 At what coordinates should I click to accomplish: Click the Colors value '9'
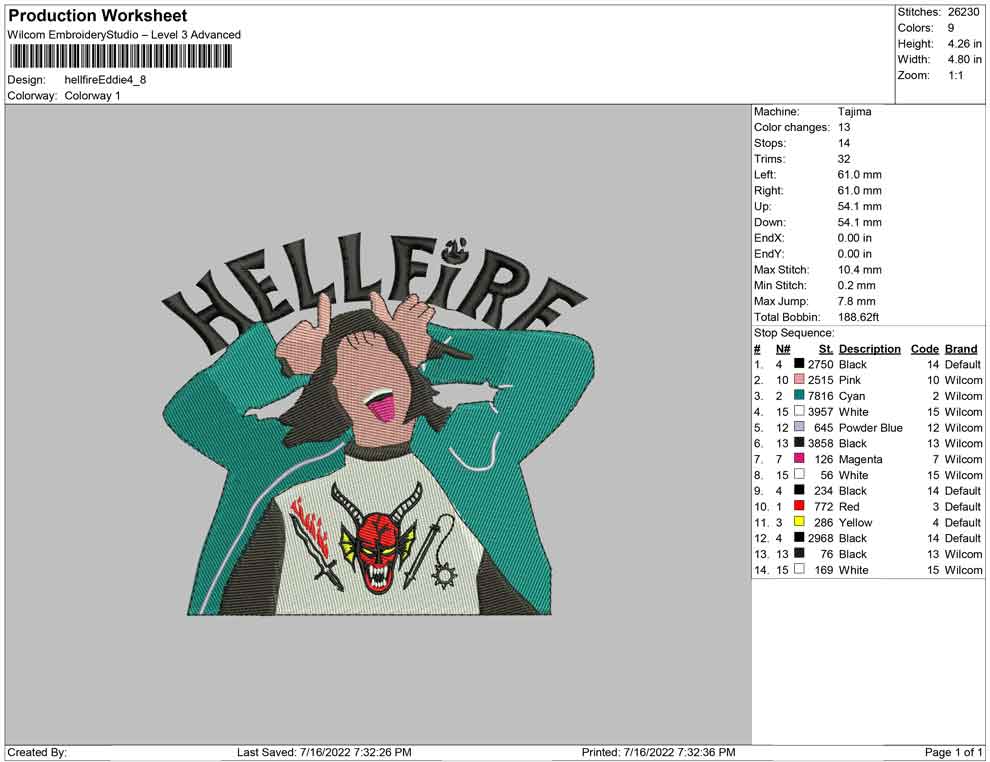pyautogui.click(x=951, y=28)
